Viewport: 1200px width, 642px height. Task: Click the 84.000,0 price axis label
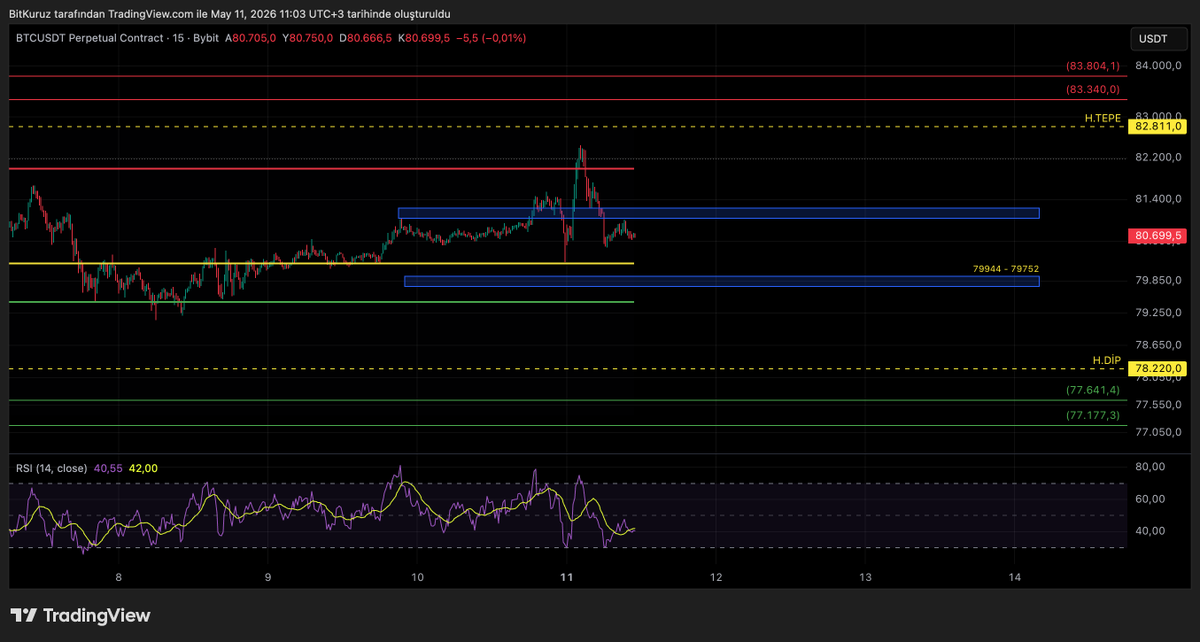(1158, 66)
